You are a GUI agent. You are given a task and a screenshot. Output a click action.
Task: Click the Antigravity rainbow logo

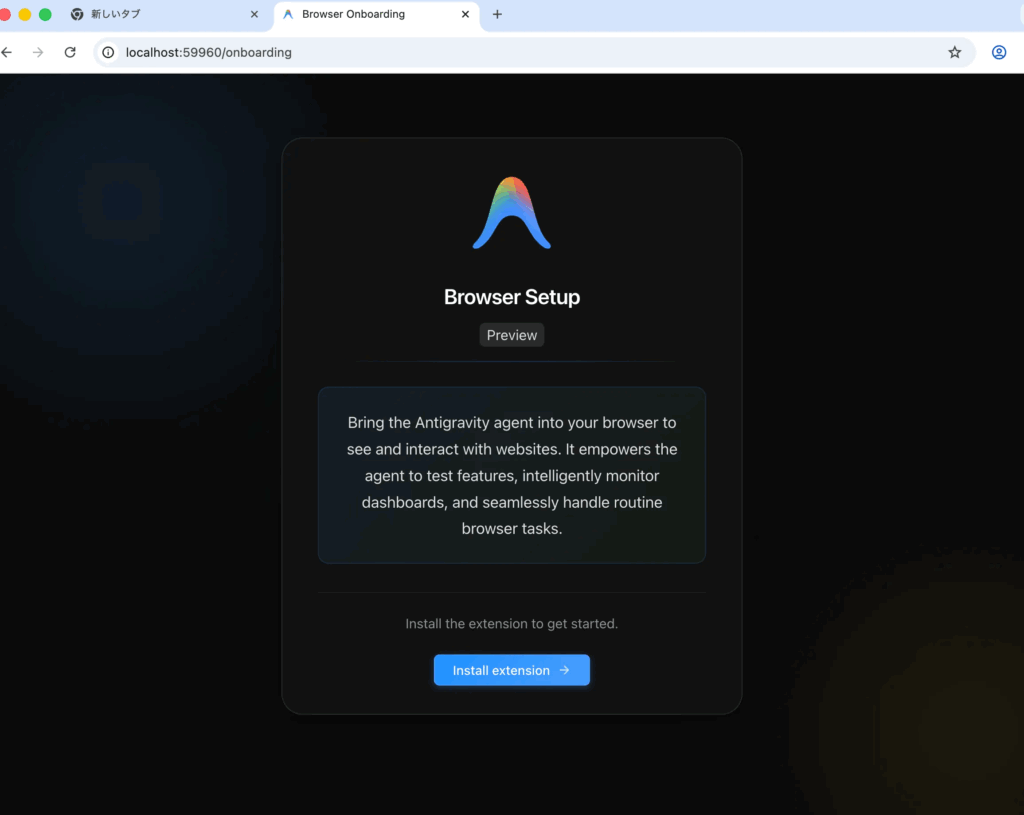tap(512, 213)
